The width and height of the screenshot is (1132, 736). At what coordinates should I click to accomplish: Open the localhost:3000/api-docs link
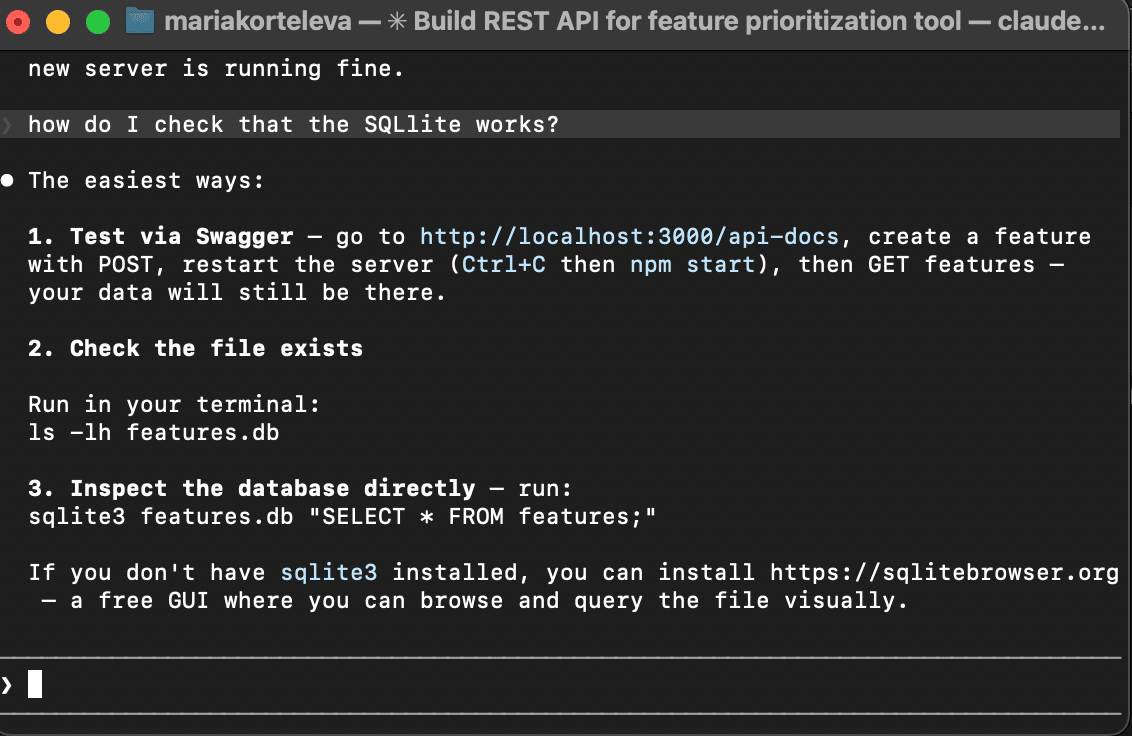(629, 237)
